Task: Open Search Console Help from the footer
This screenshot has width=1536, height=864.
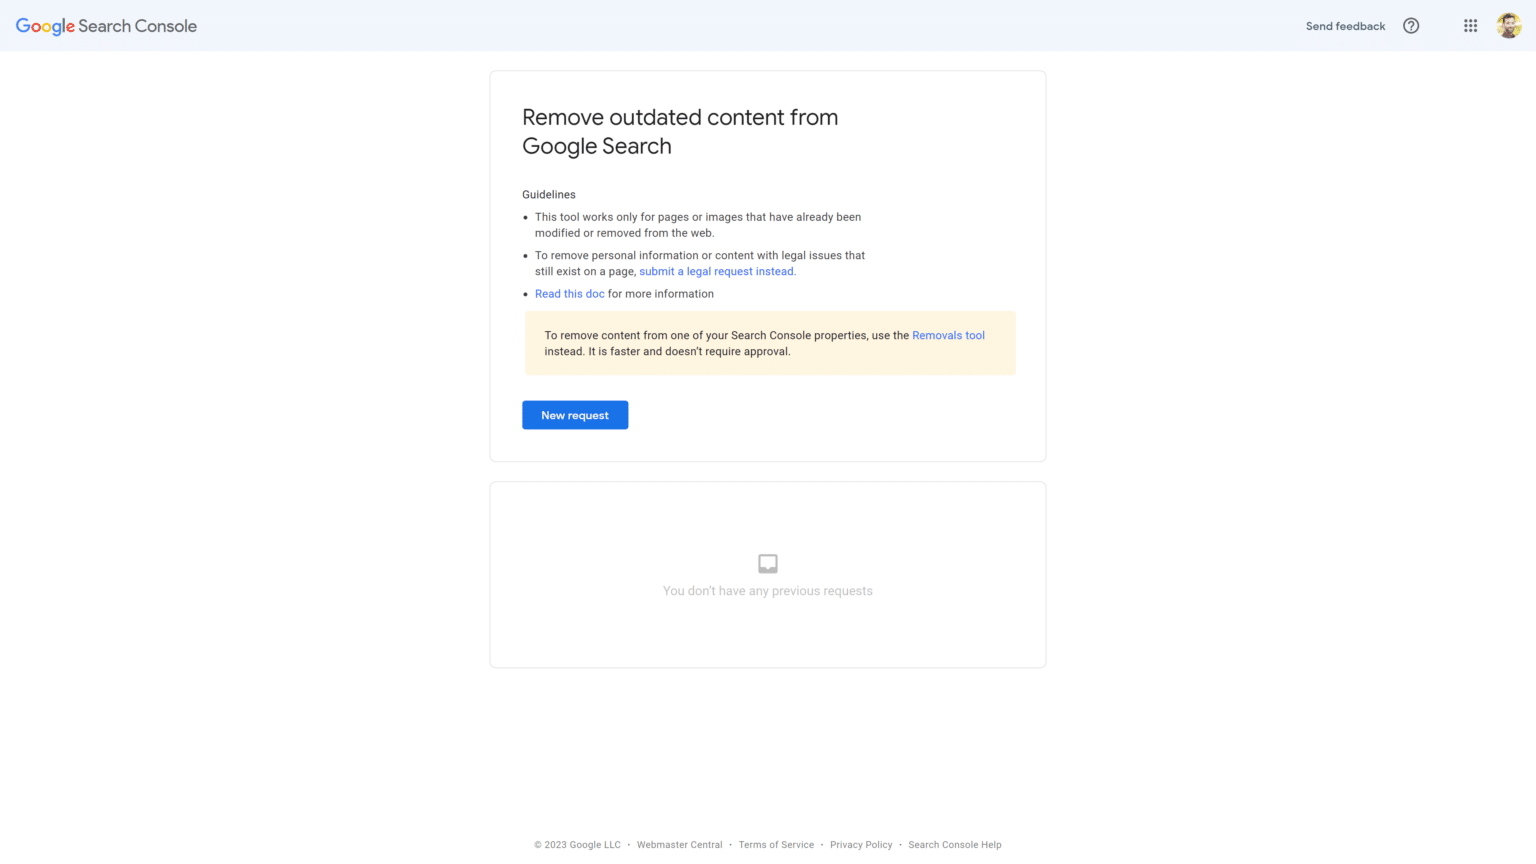Action: pyautogui.click(x=954, y=844)
